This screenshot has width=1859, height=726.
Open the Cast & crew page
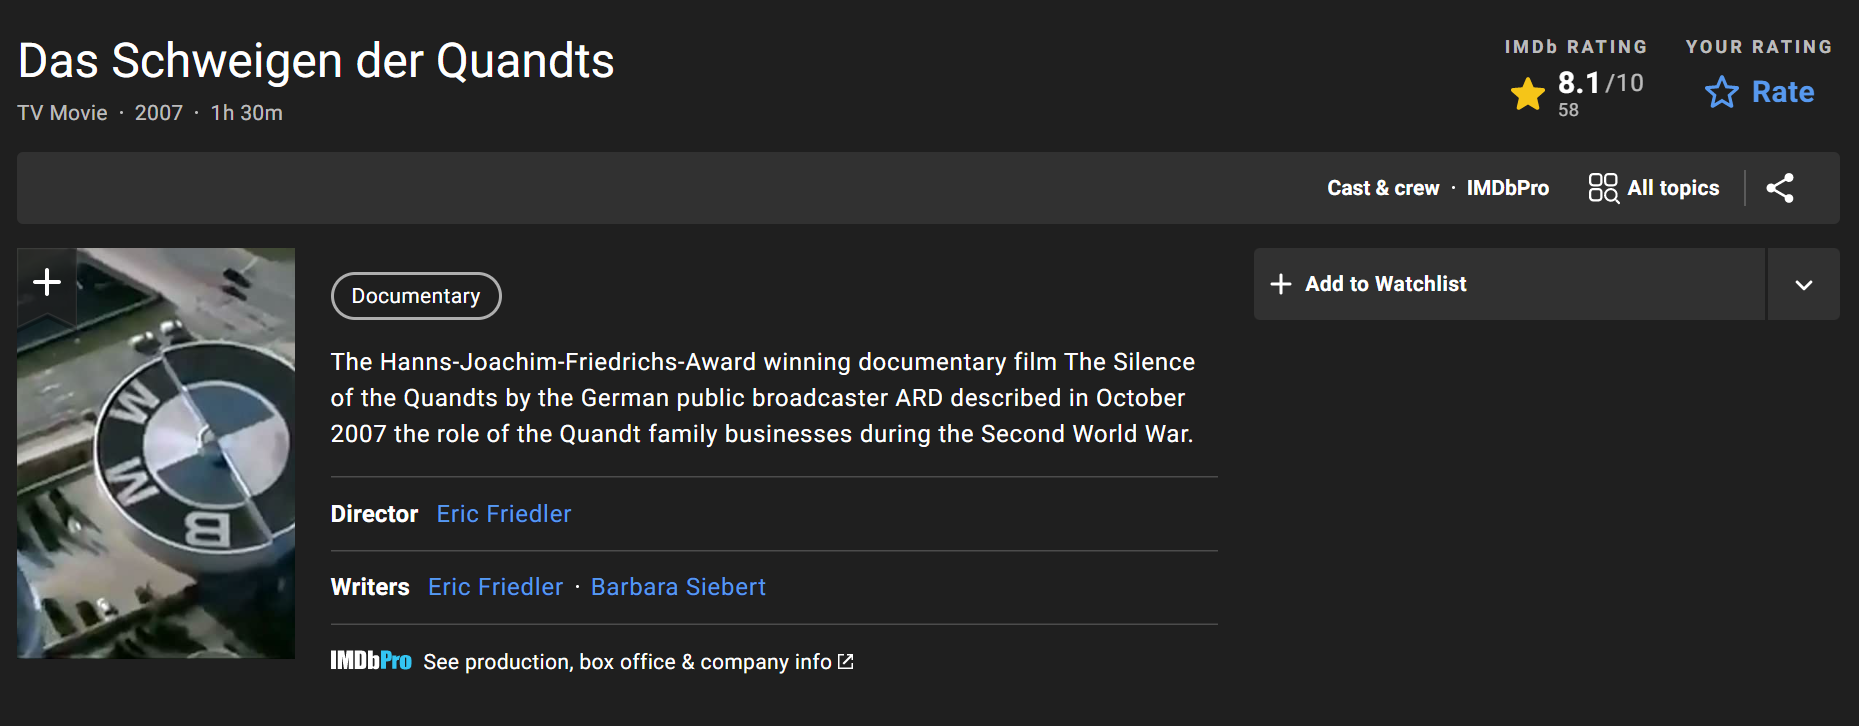[1383, 188]
